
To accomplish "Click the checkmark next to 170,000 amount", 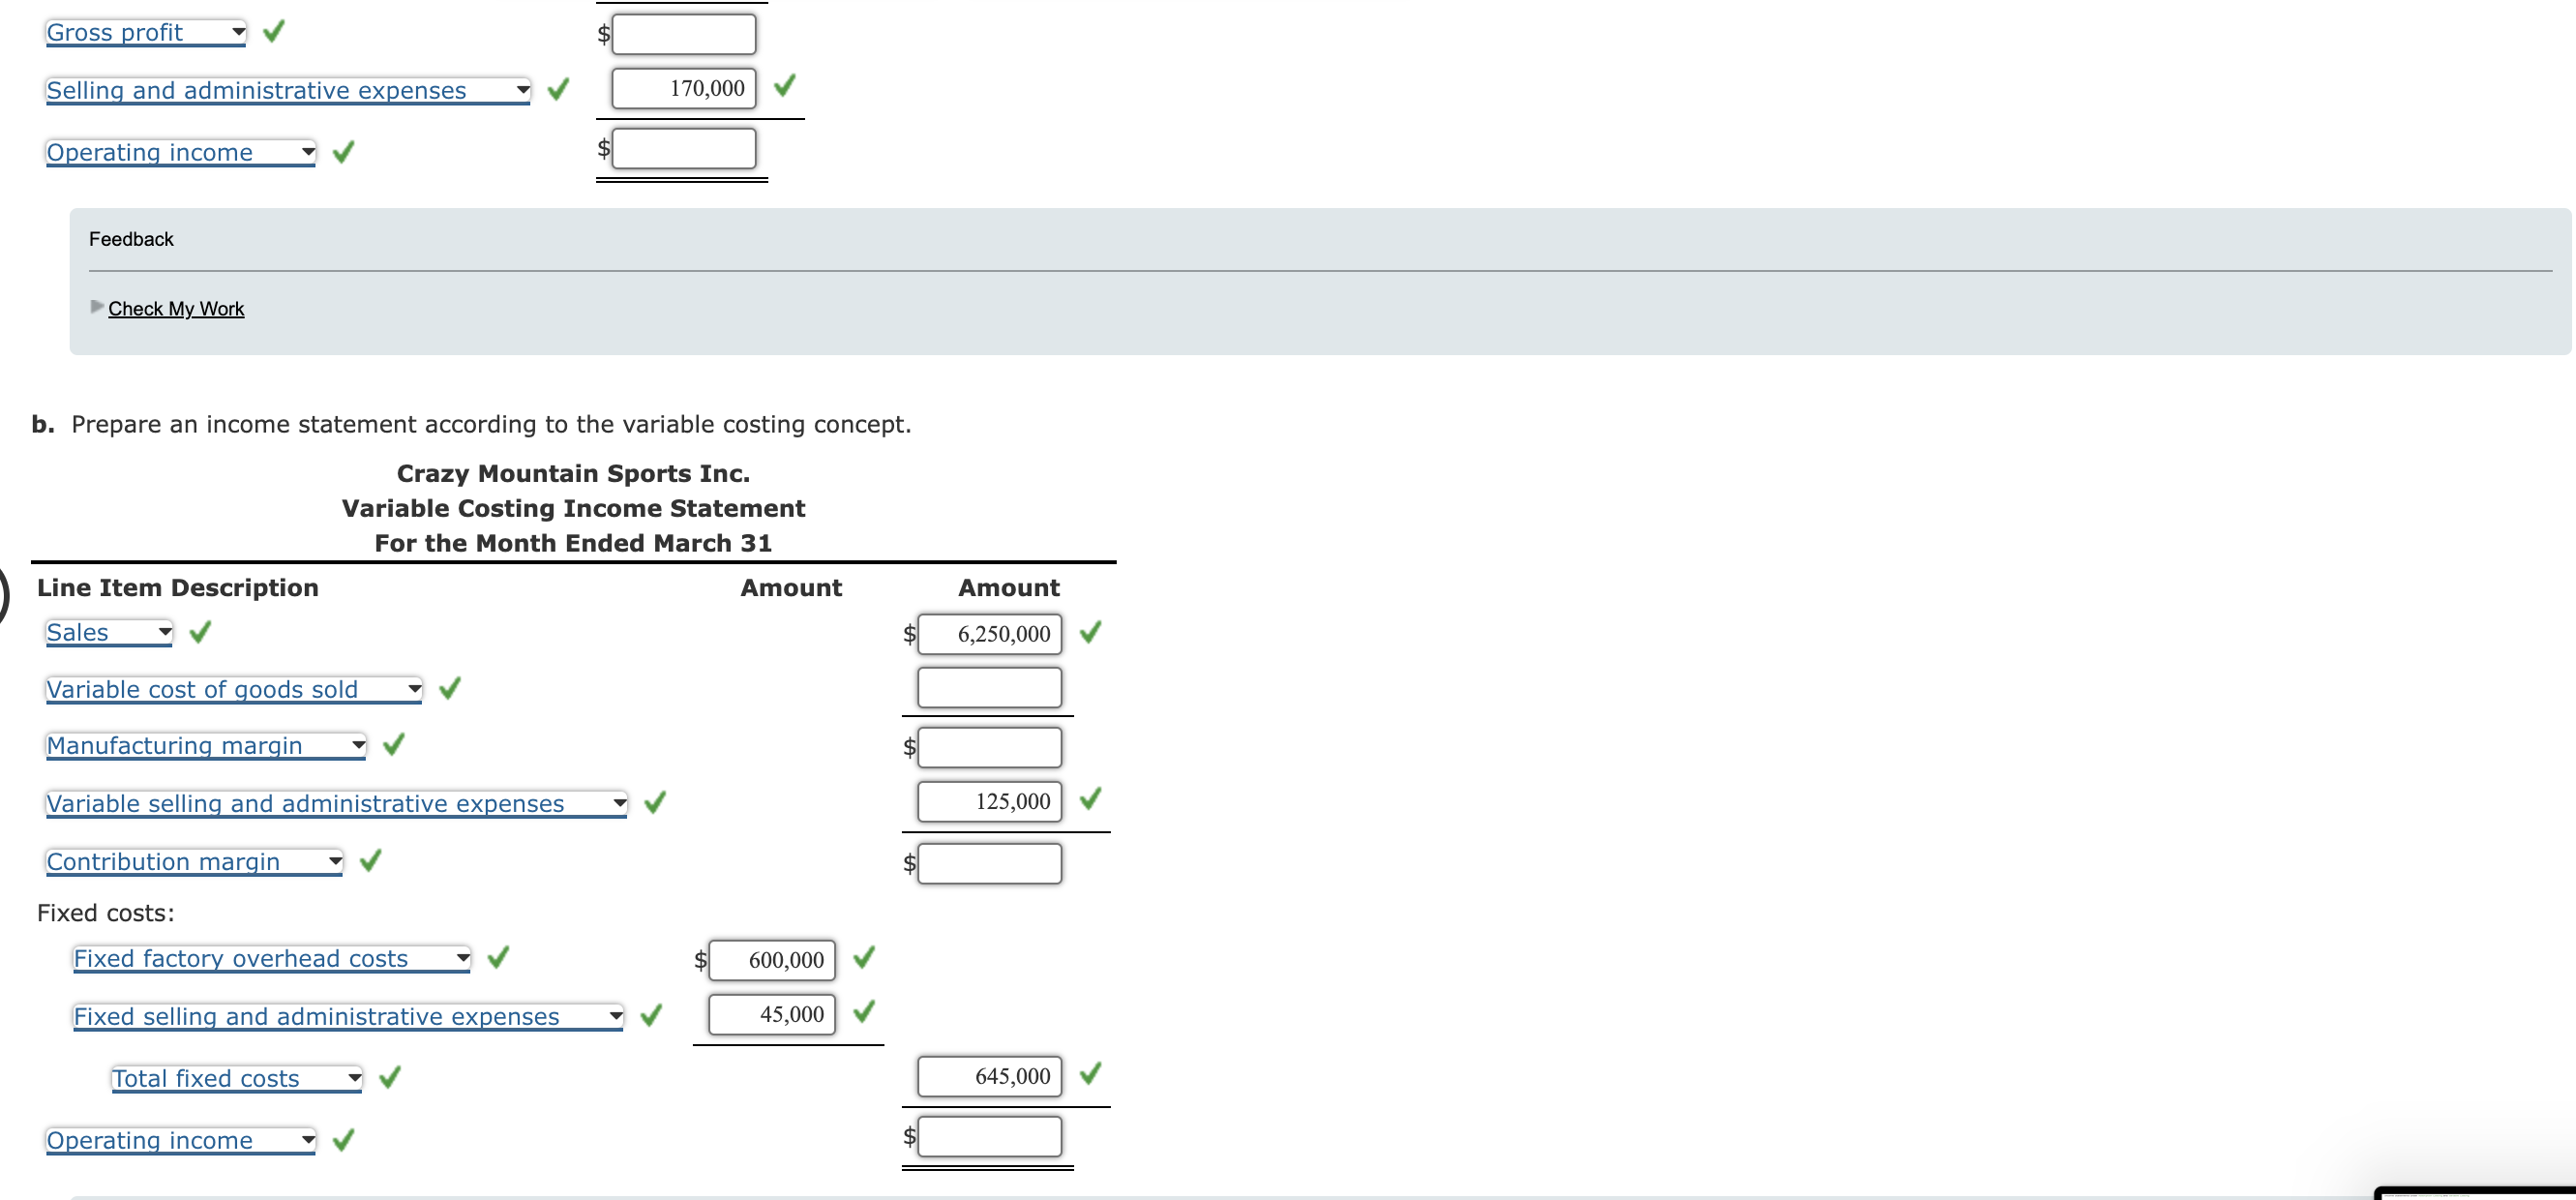I will (x=784, y=87).
